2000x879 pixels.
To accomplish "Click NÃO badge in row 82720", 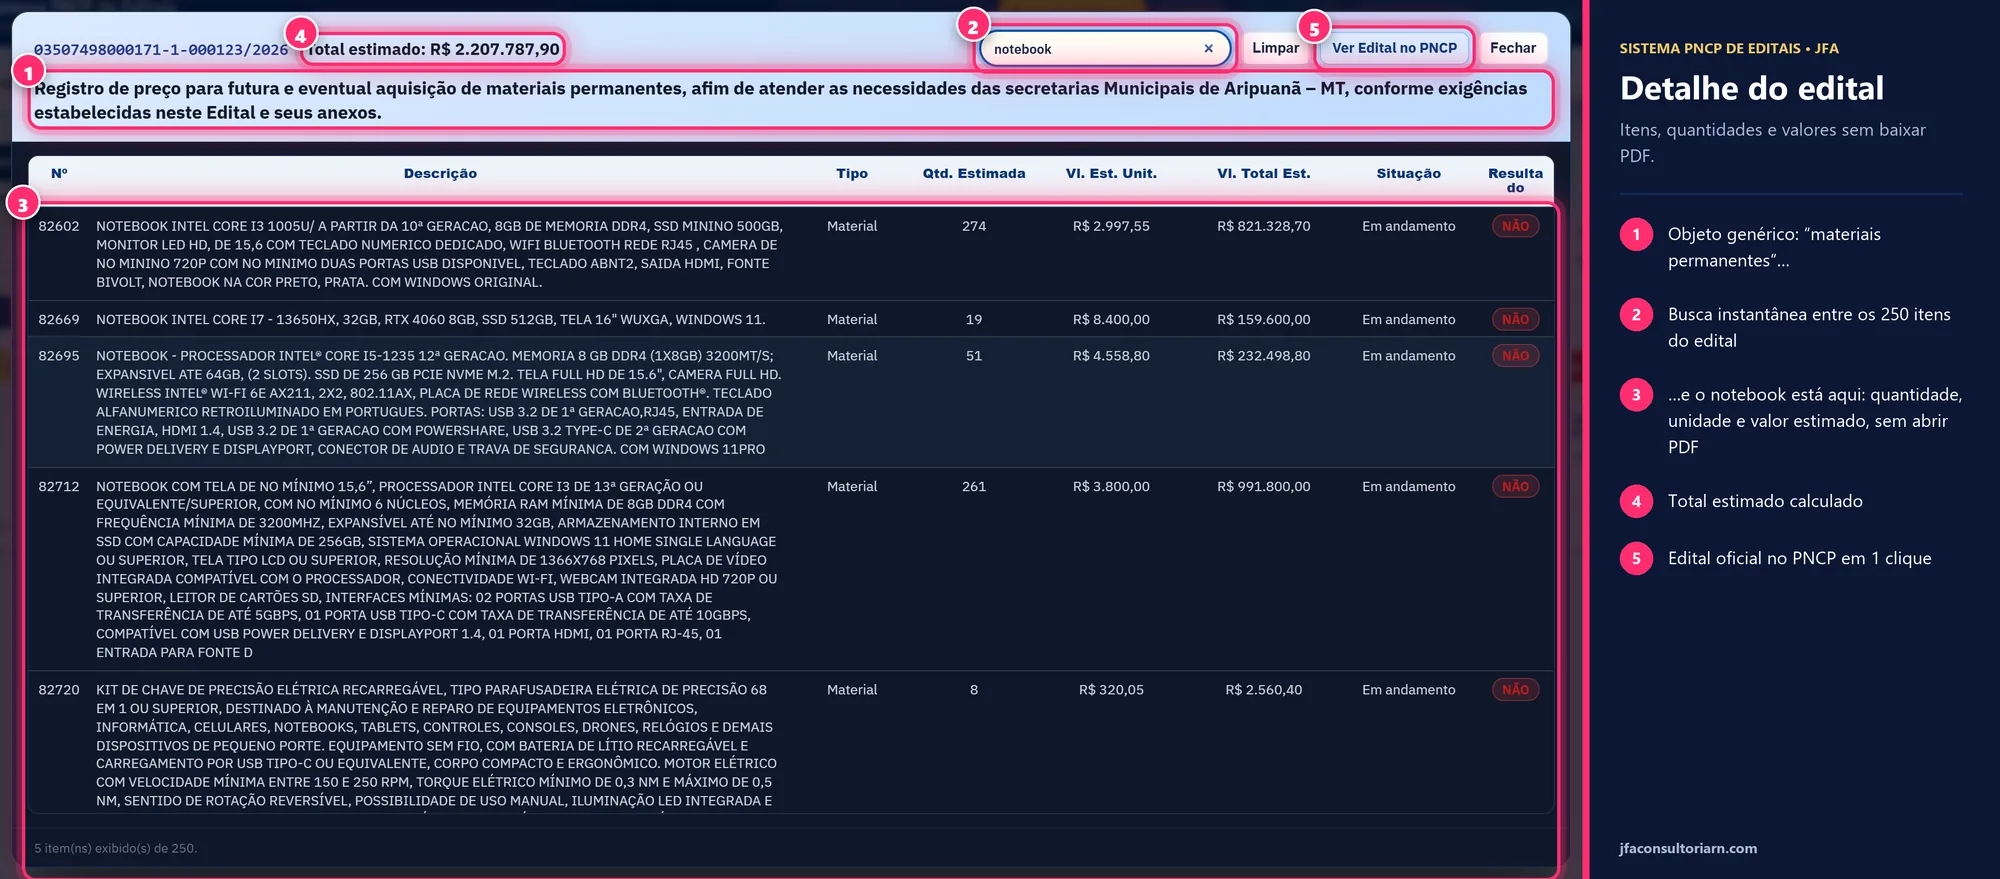I will pyautogui.click(x=1515, y=689).
